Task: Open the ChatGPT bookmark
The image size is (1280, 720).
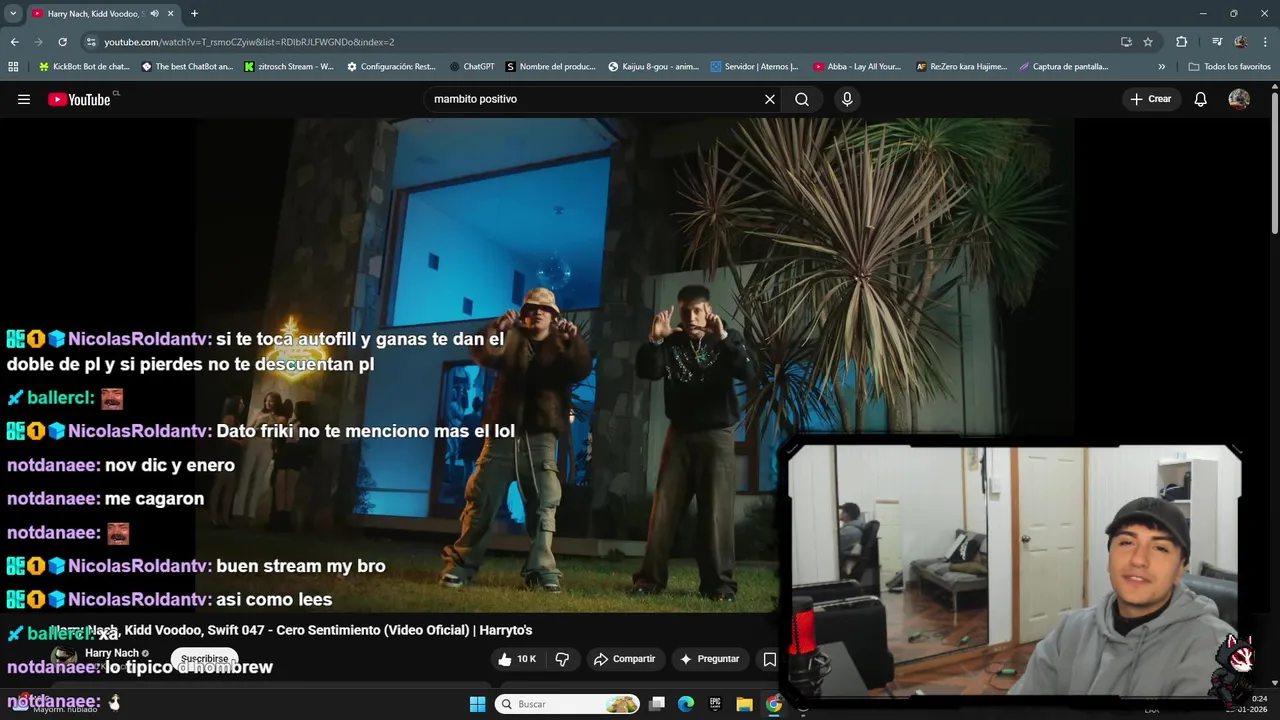Action: pos(472,67)
